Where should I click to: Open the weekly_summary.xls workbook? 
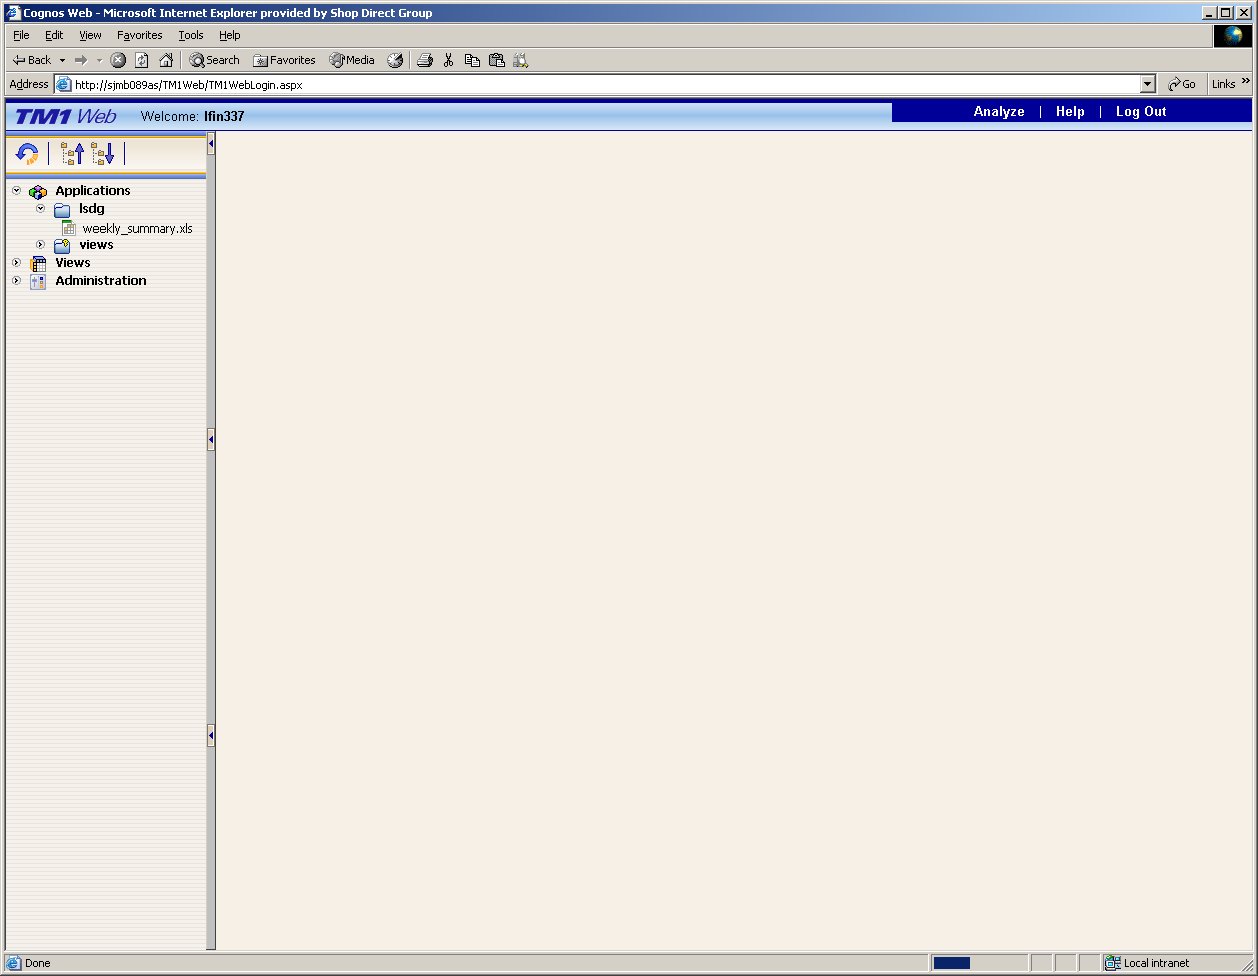coord(137,228)
